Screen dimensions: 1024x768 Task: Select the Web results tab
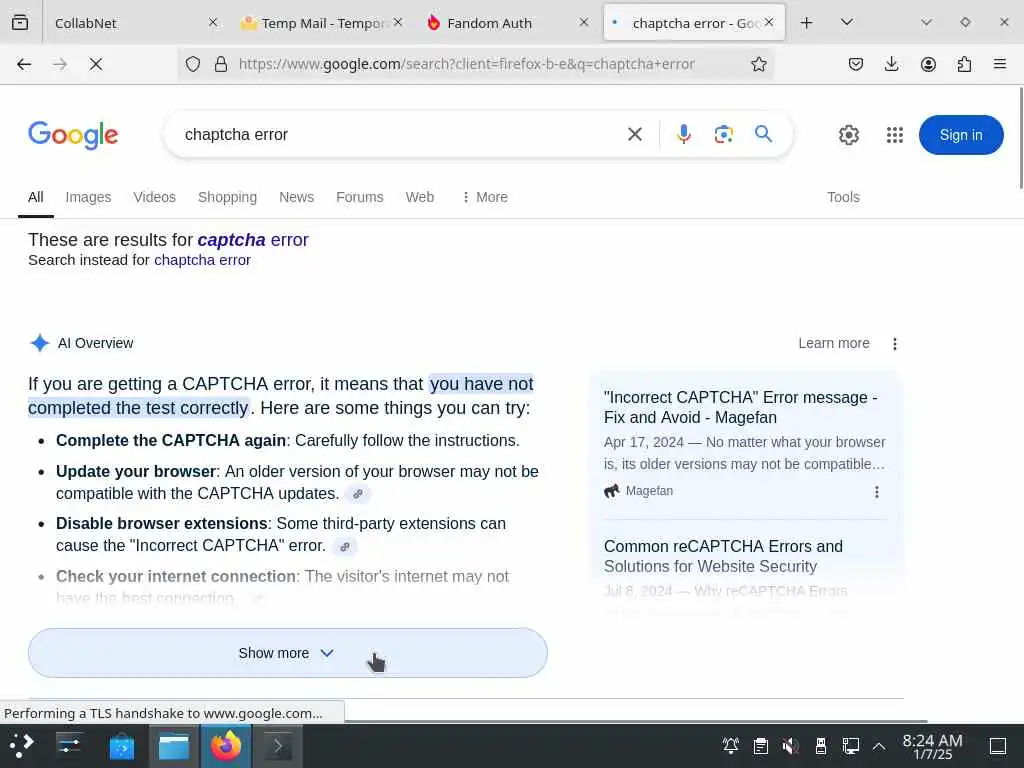click(x=419, y=197)
